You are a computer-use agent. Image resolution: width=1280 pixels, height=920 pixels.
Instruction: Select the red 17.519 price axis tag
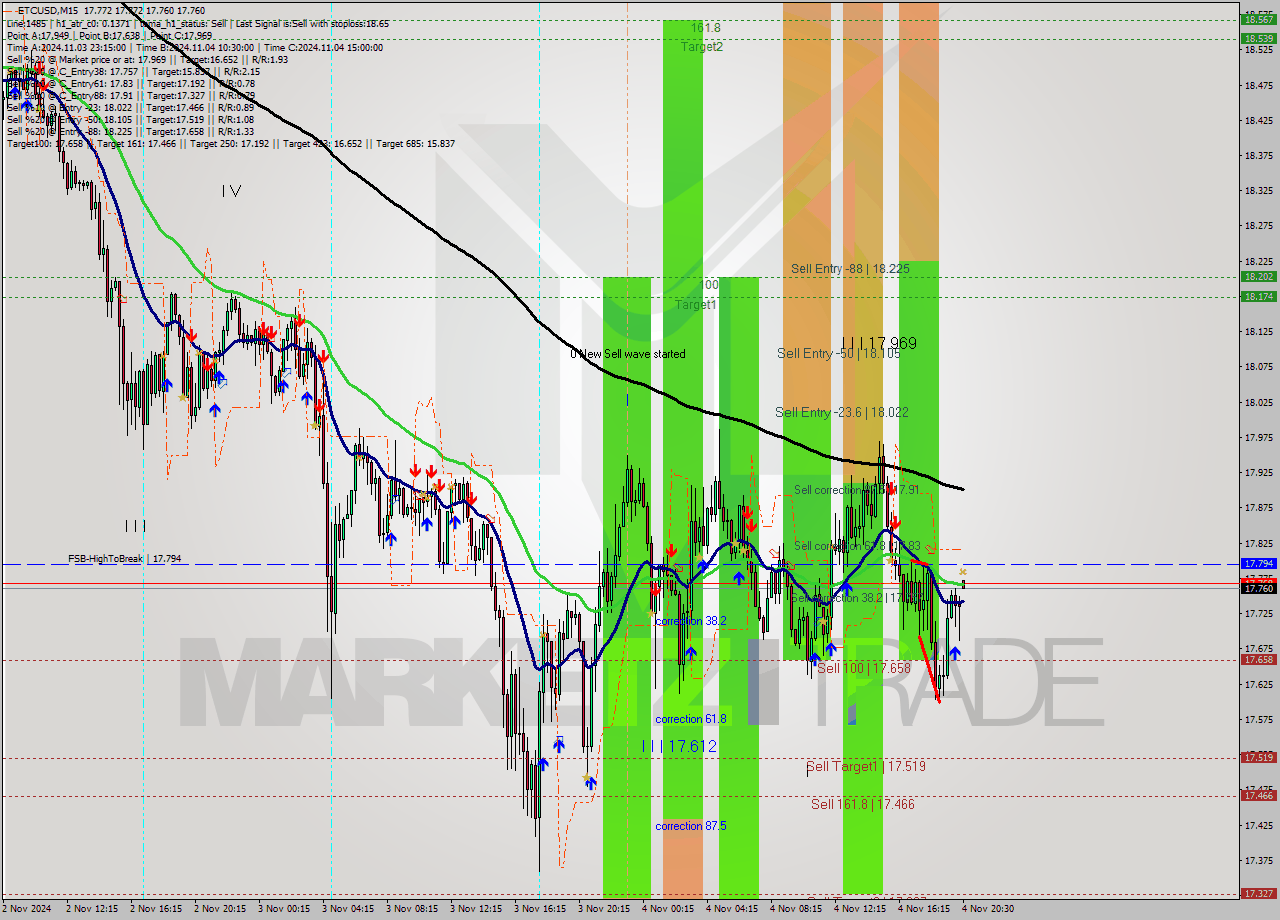1257,758
